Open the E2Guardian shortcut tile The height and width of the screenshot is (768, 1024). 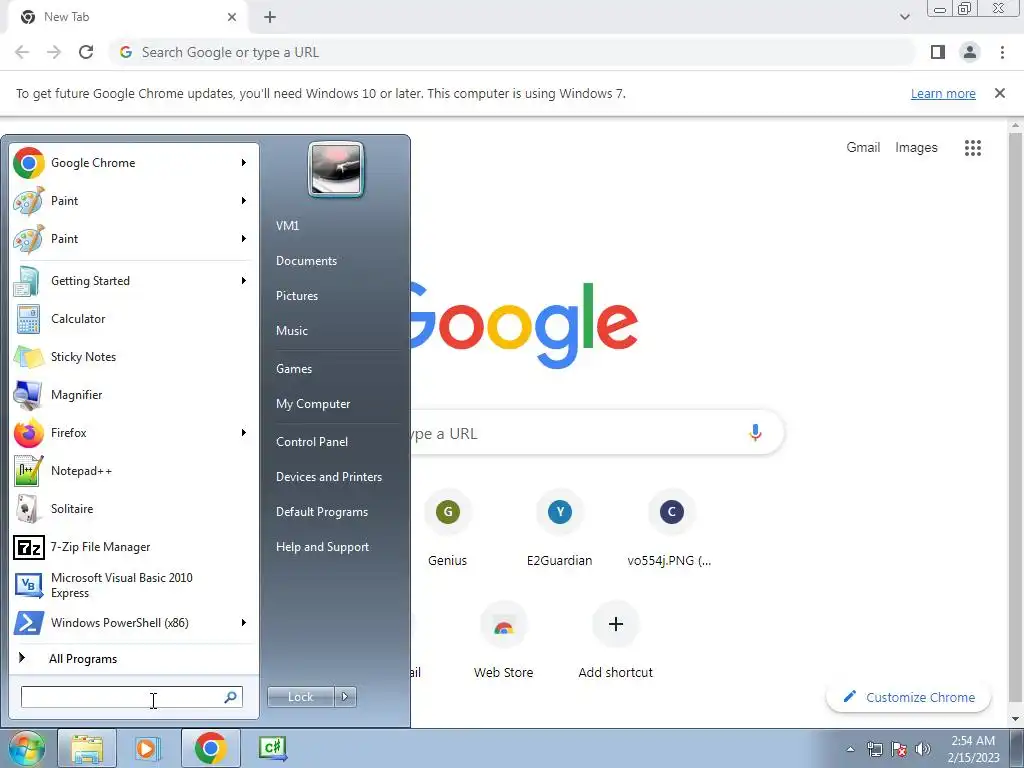tap(560, 530)
